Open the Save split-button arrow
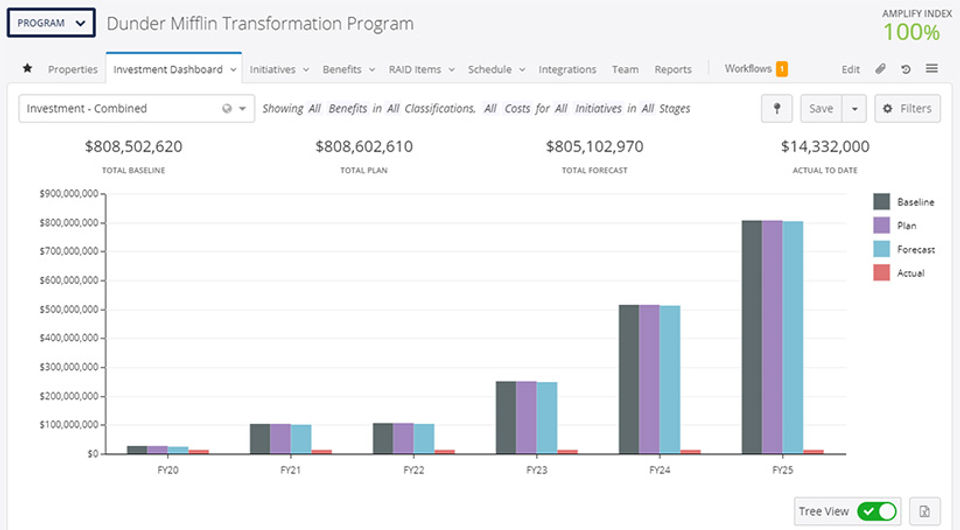 pos(854,108)
